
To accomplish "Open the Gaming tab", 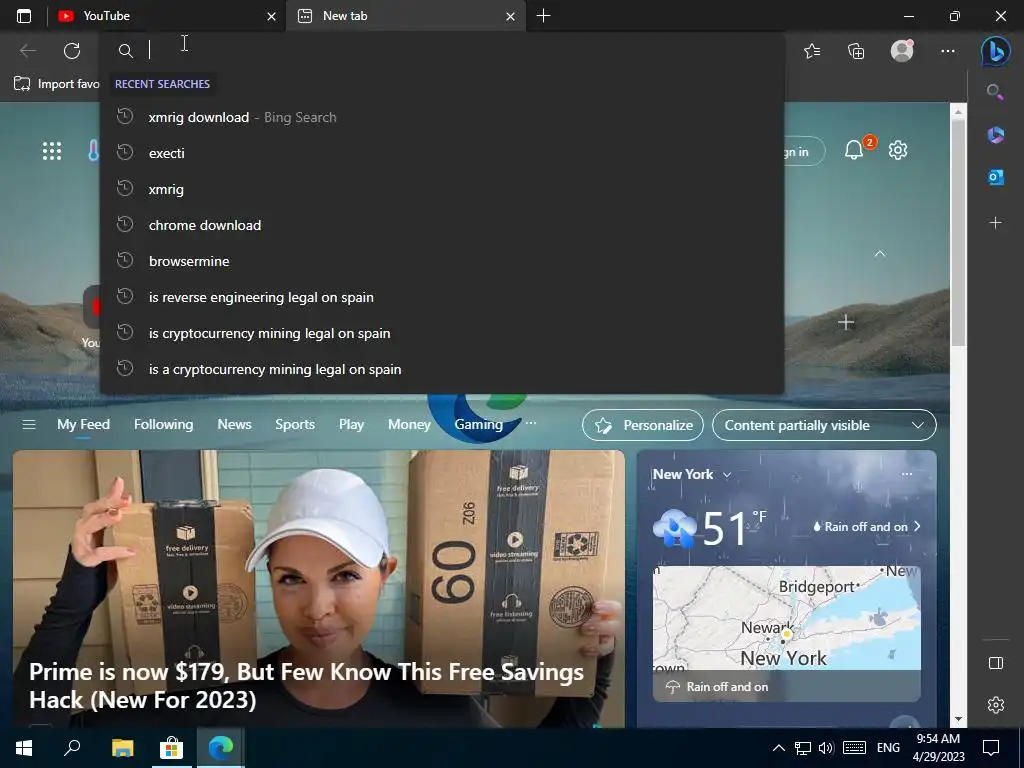I will point(479,424).
